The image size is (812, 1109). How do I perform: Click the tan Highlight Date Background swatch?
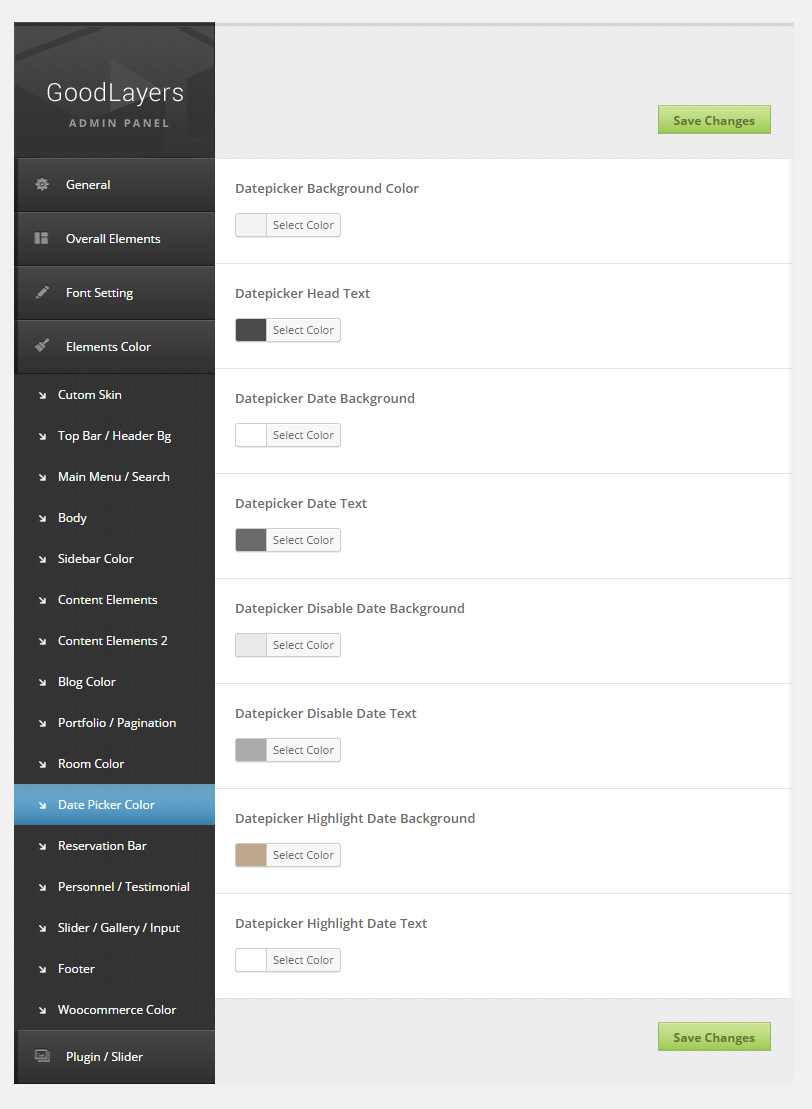251,855
